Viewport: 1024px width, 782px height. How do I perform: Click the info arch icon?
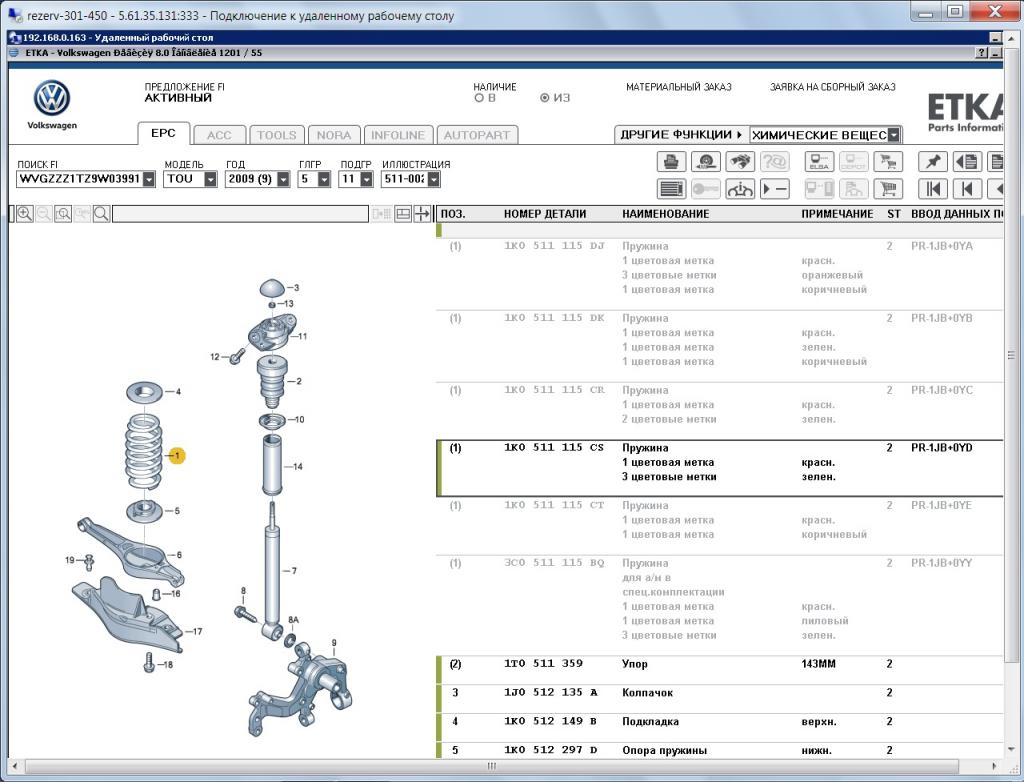tap(740, 189)
